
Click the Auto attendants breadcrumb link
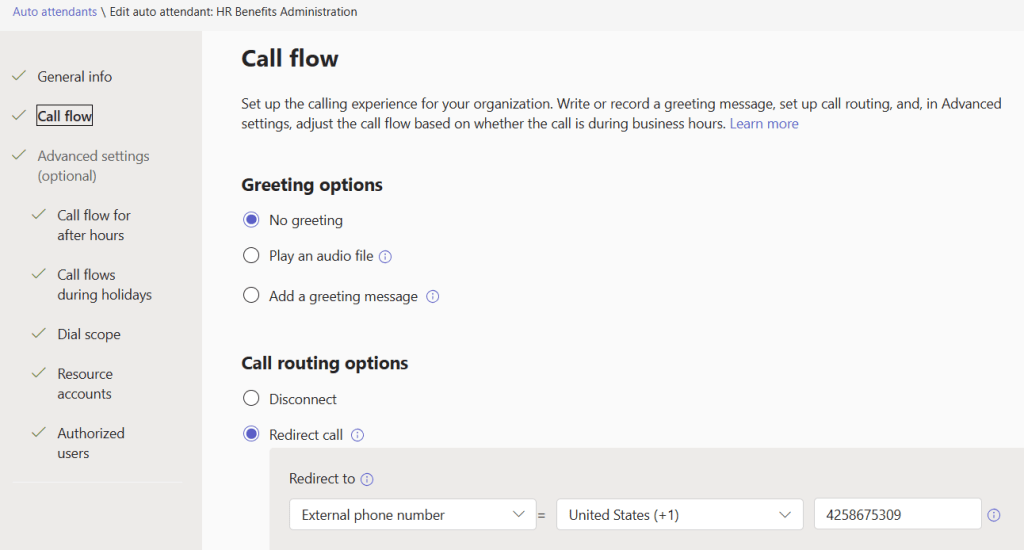point(55,12)
